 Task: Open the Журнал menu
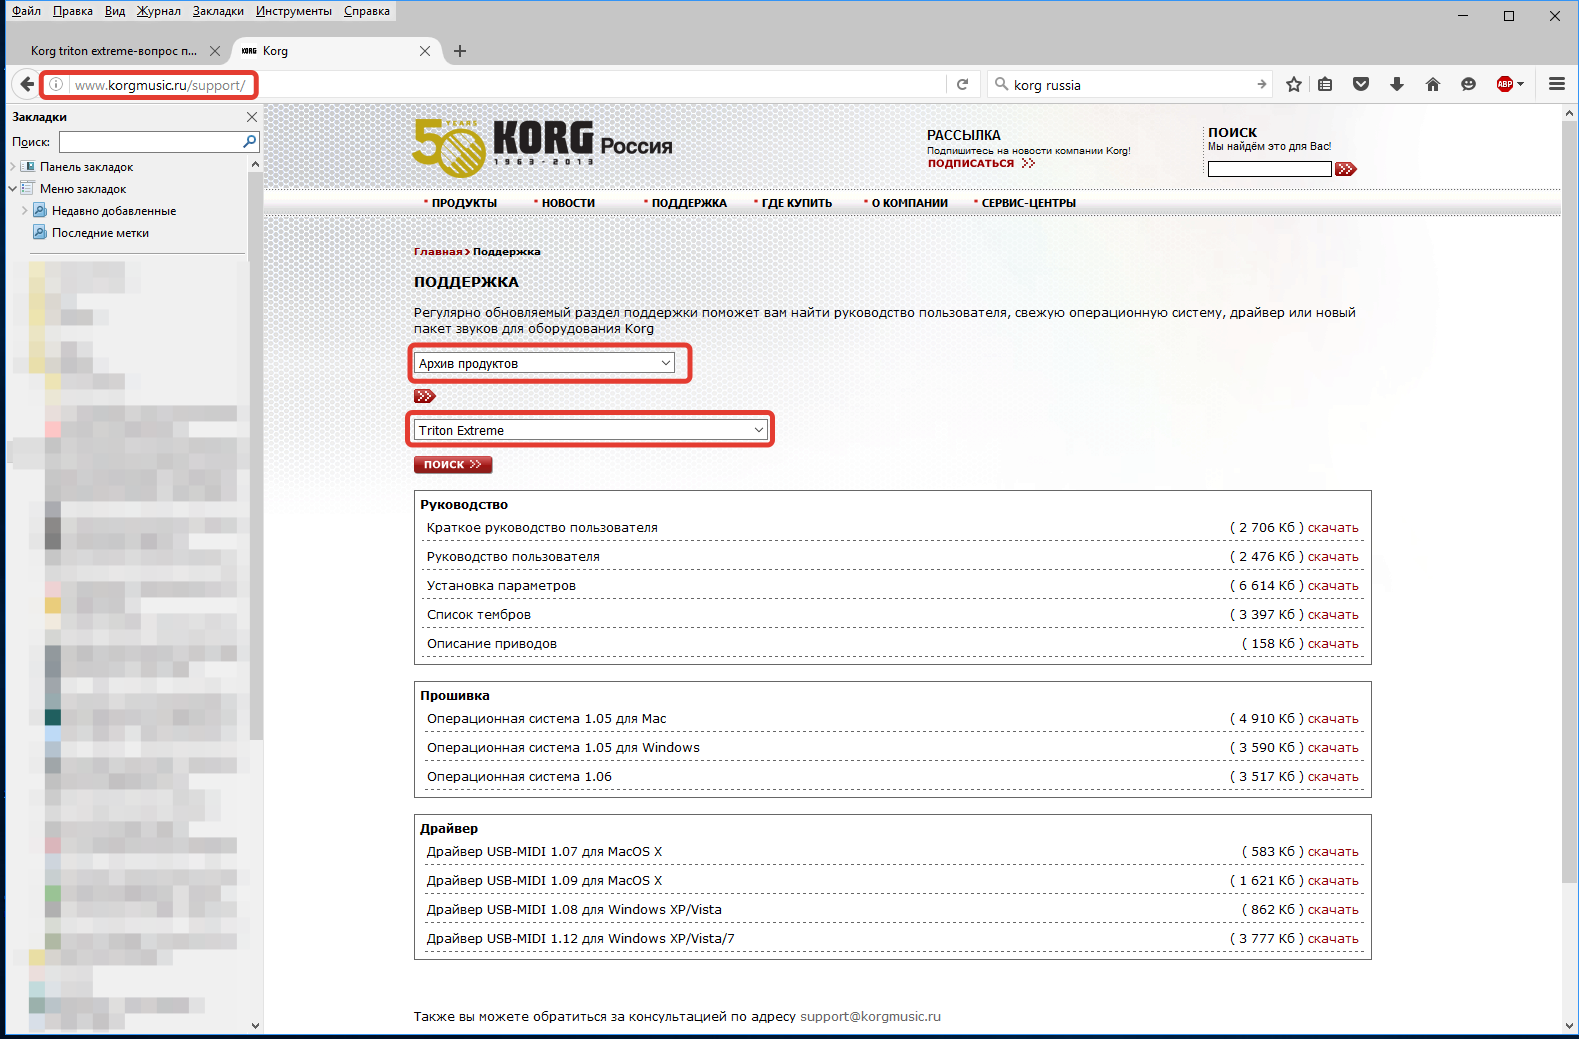click(159, 11)
